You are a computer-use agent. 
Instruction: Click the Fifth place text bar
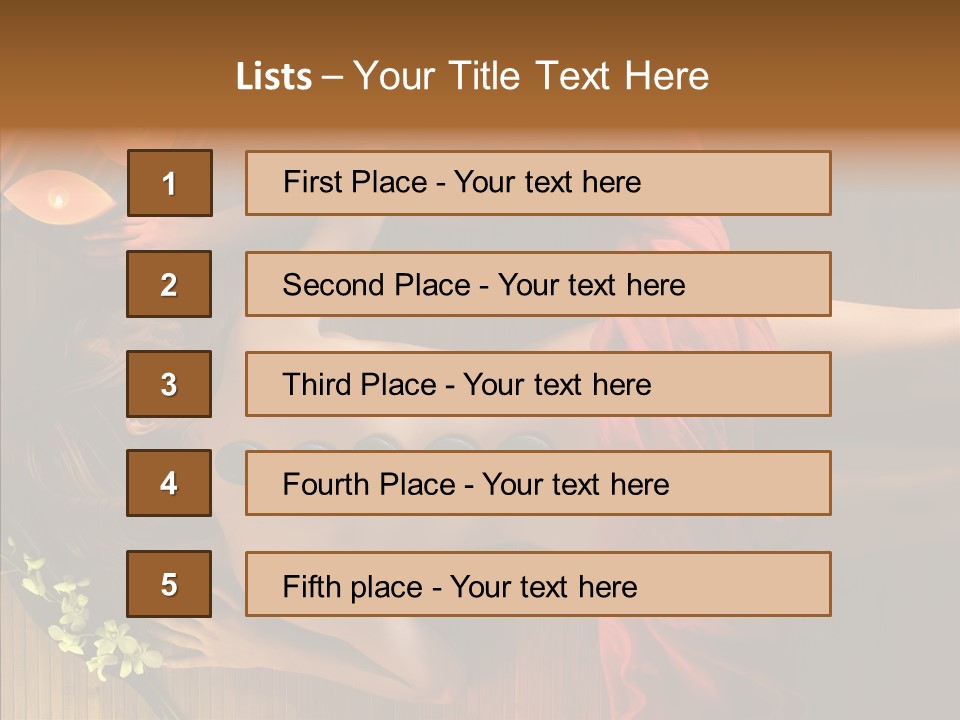(x=538, y=583)
